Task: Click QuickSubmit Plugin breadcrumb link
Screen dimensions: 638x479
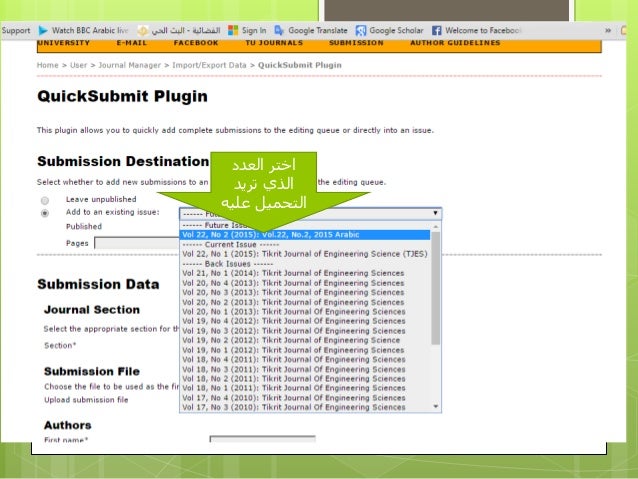Action: coord(300,65)
